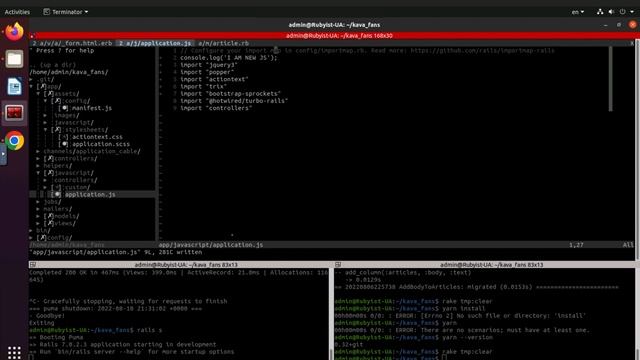Open the Terminator app menu

click(x=66, y=12)
